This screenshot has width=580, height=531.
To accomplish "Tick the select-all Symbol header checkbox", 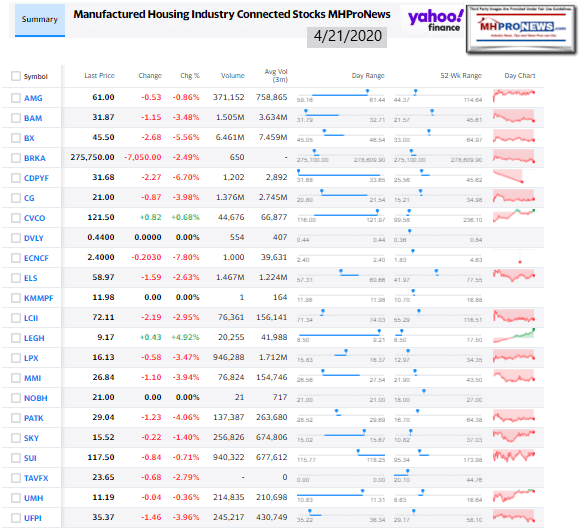I will [16, 76].
